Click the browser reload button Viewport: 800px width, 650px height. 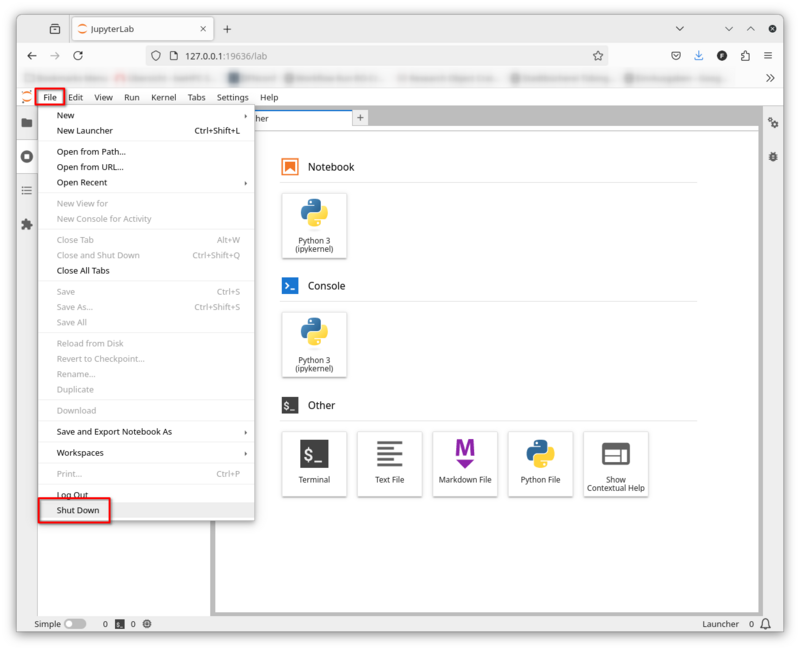[78, 56]
